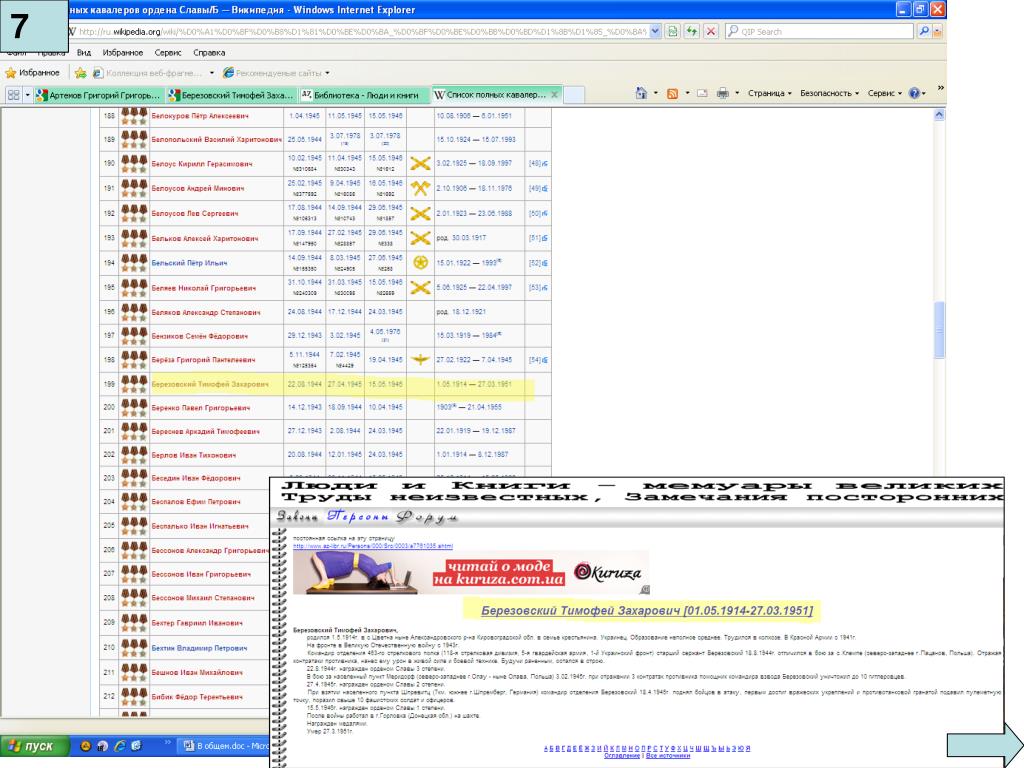Screen dimensions: 1024x768
Task: Click the compatibility view icon beside the address bar
Action: tap(673, 31)
